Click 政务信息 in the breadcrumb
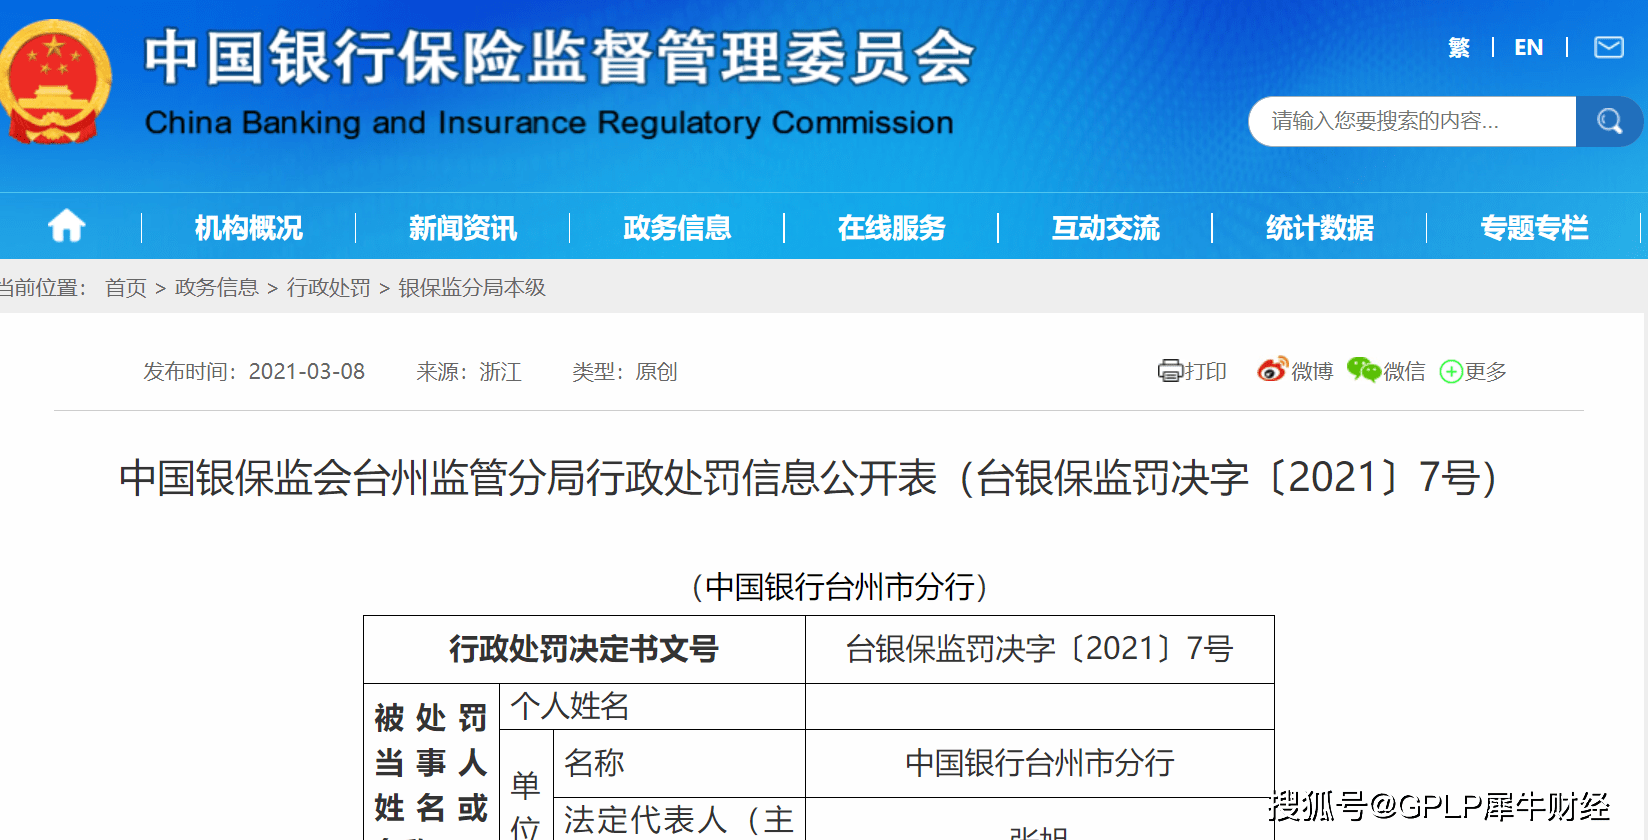Screen dimensions: 1648x840 point(217,288)
